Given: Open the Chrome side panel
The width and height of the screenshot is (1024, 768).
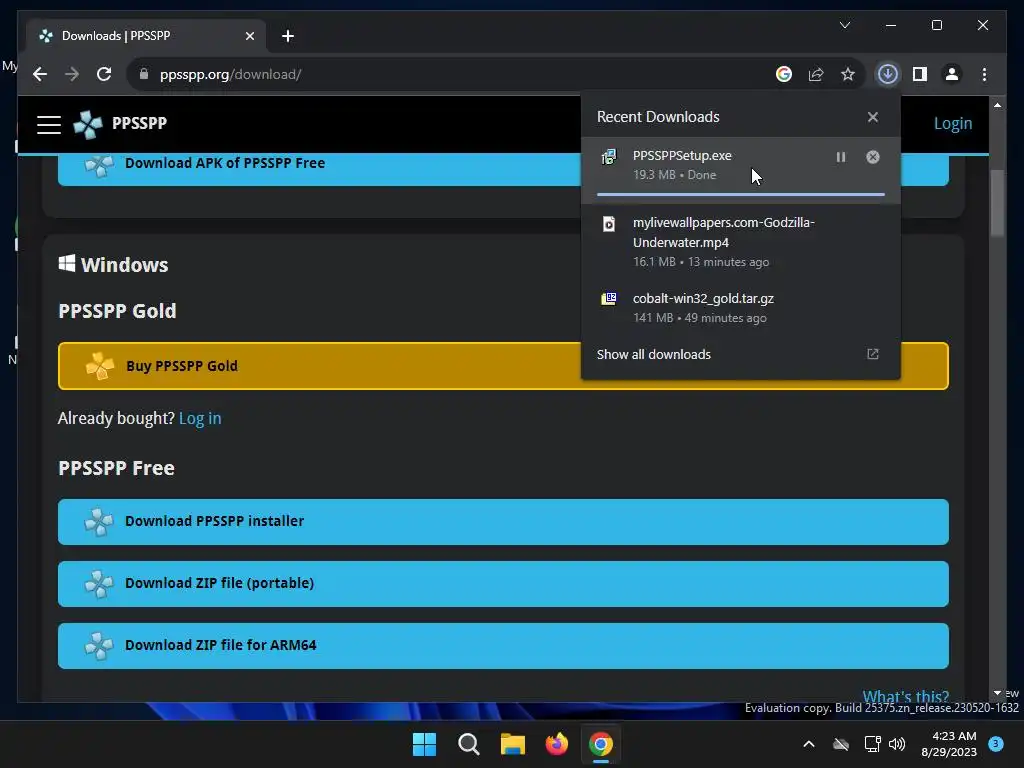Looking at the screenshot, I should click(920, 74).
